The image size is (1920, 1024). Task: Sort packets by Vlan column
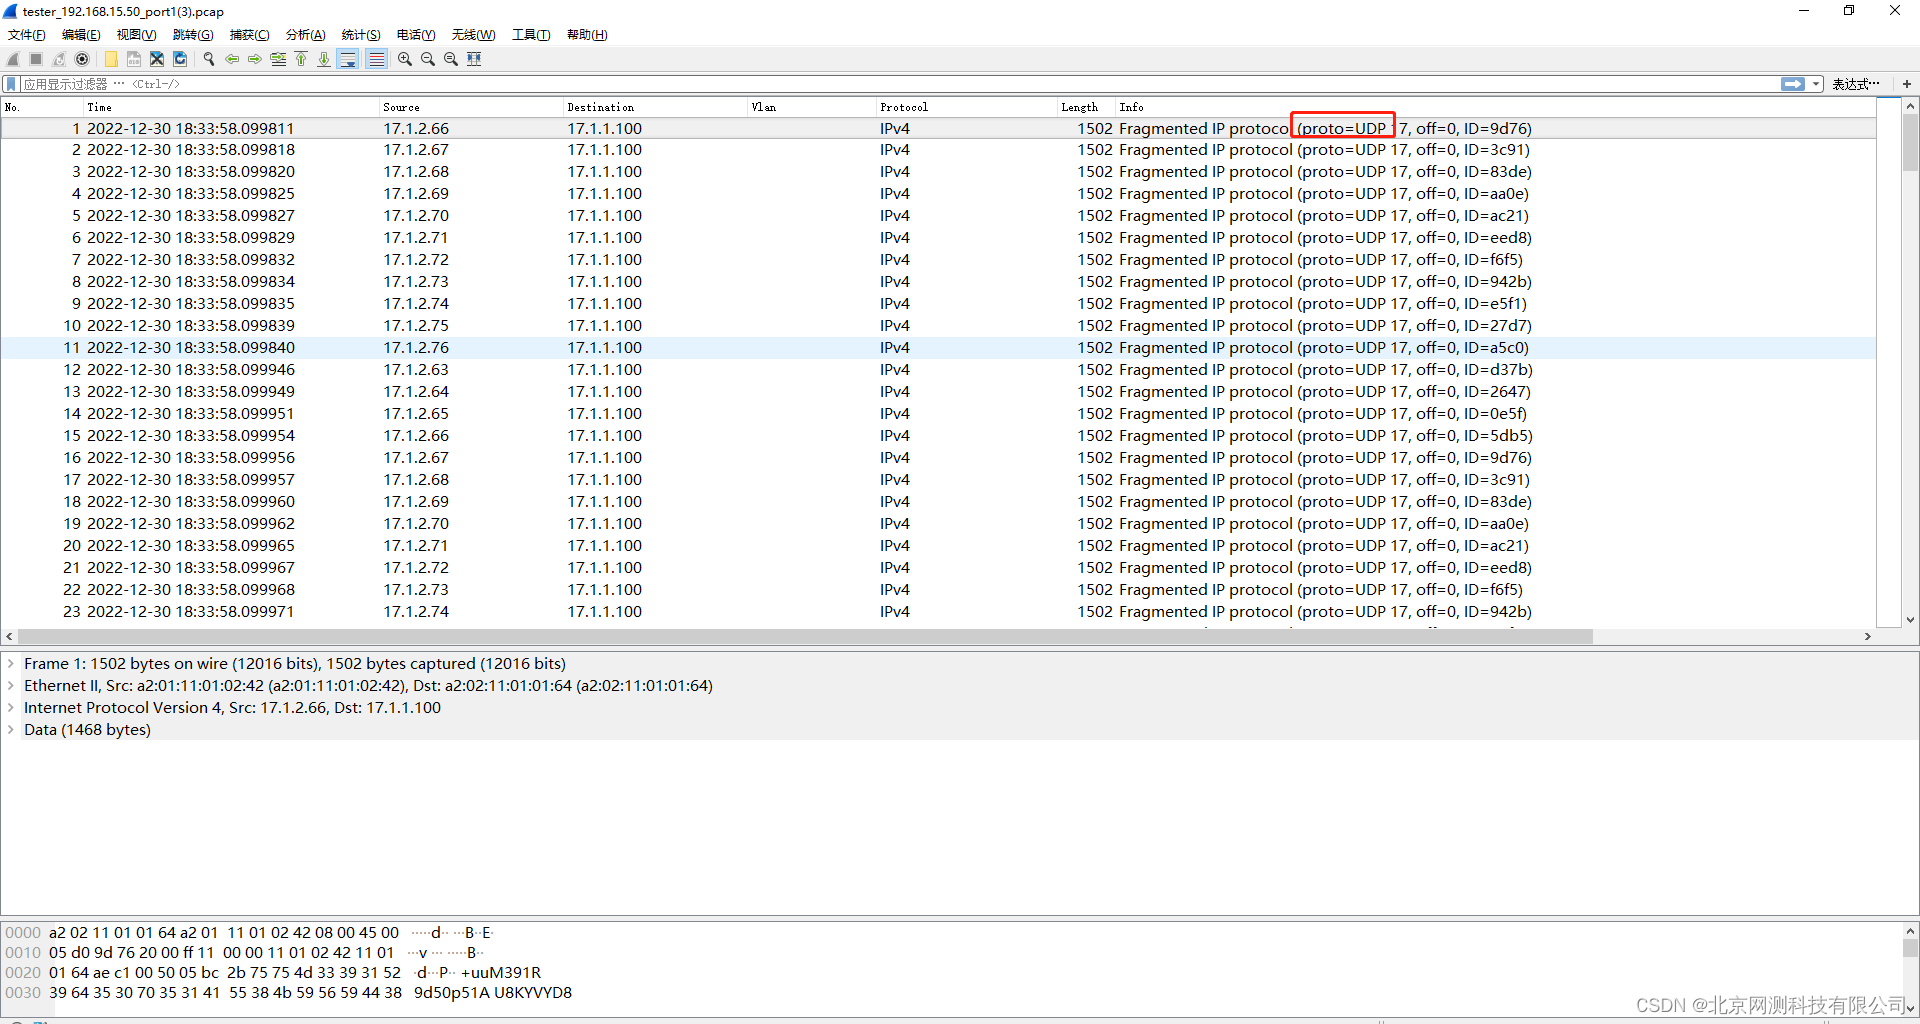(812, 107)
